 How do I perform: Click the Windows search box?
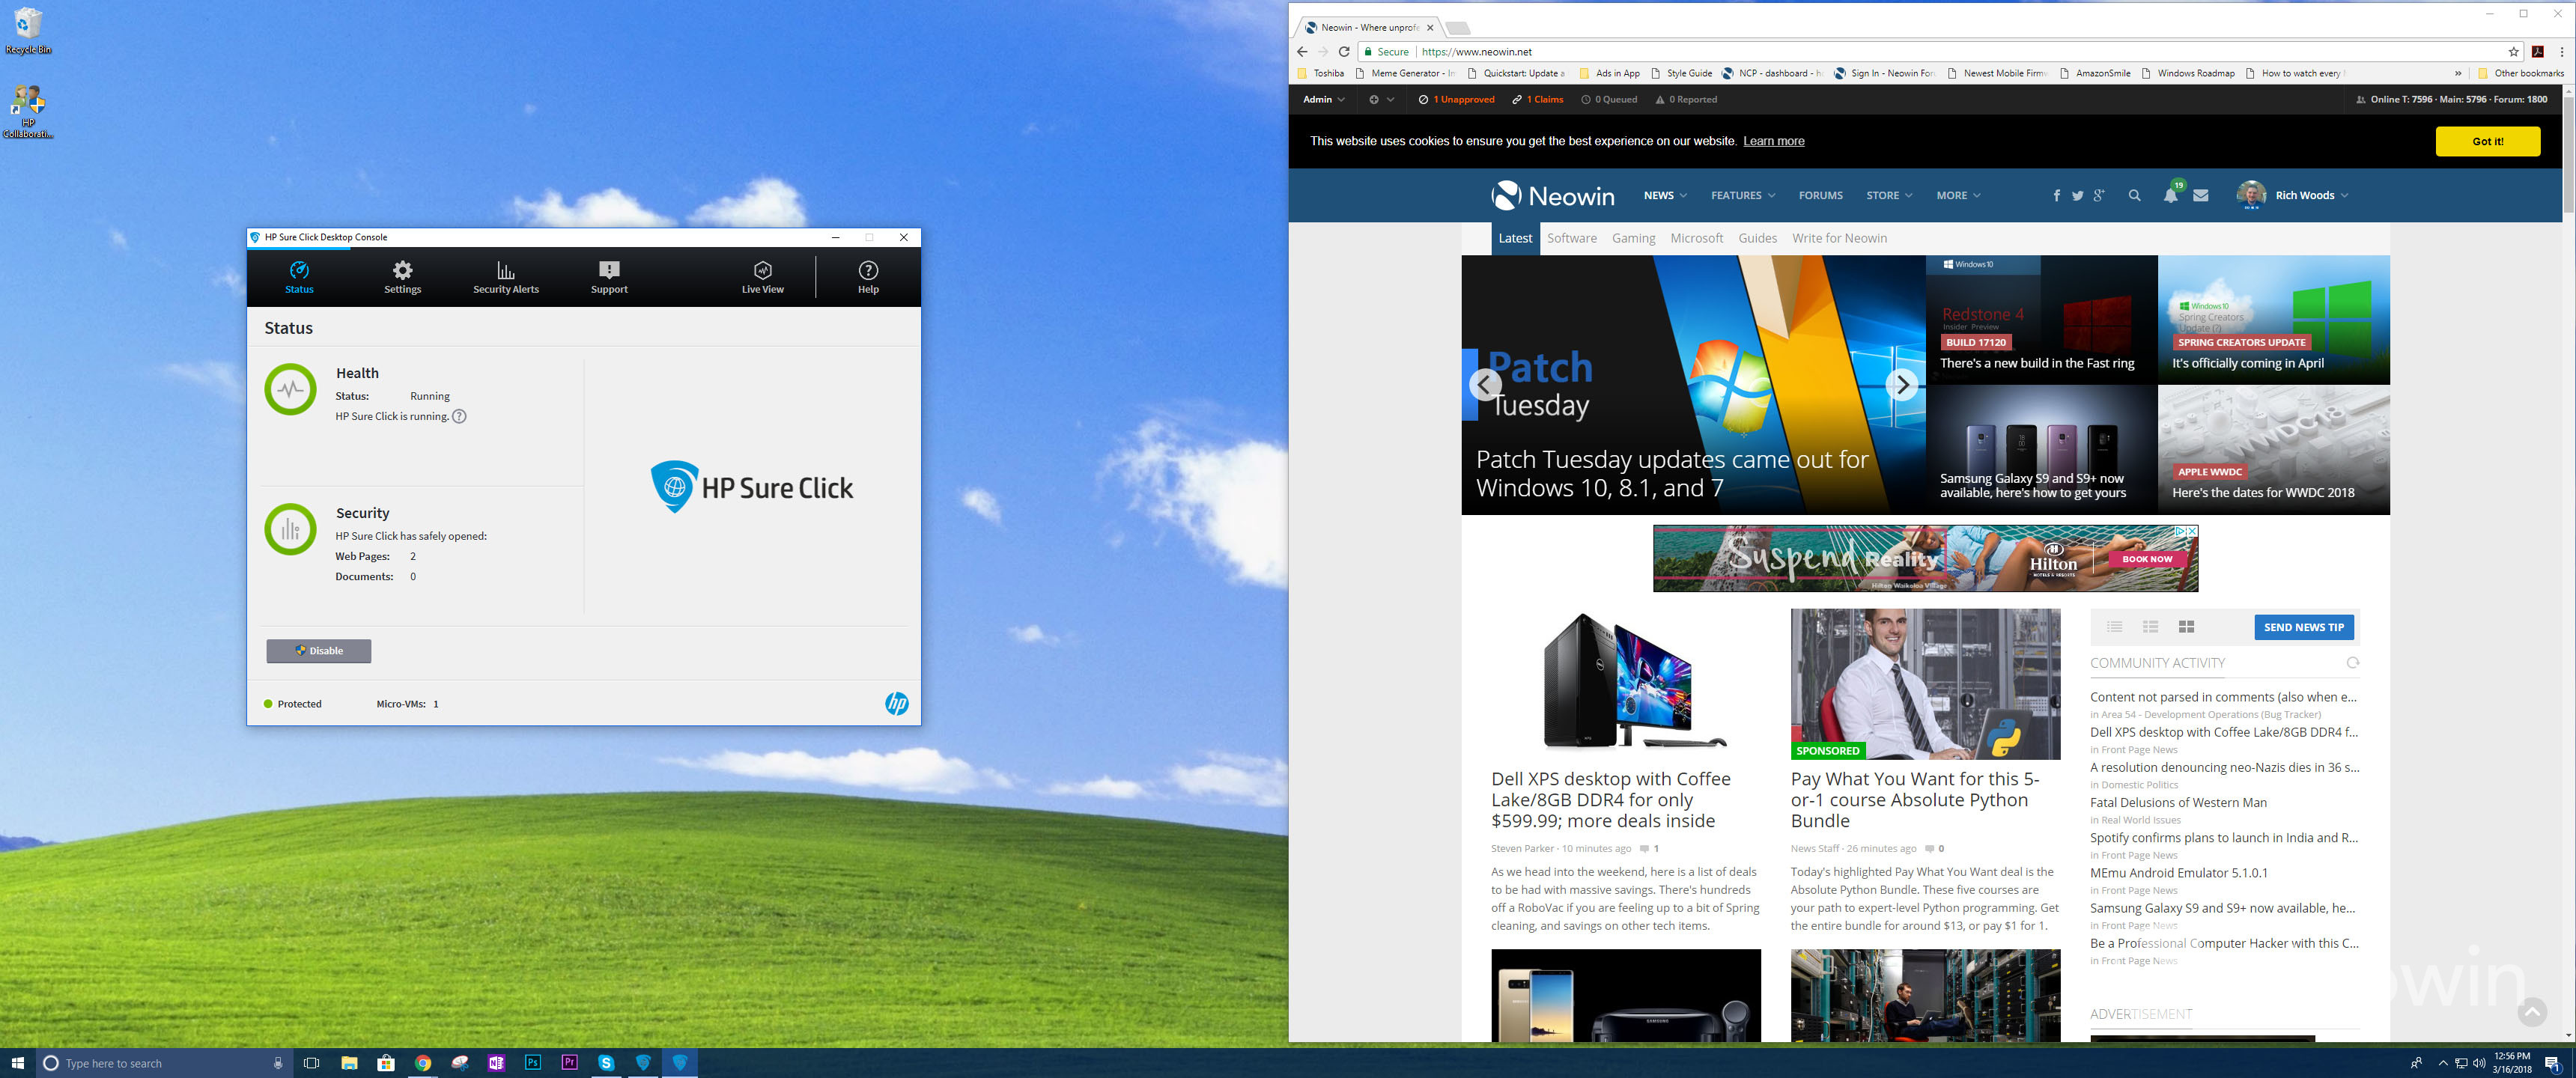pos(165,1063)
